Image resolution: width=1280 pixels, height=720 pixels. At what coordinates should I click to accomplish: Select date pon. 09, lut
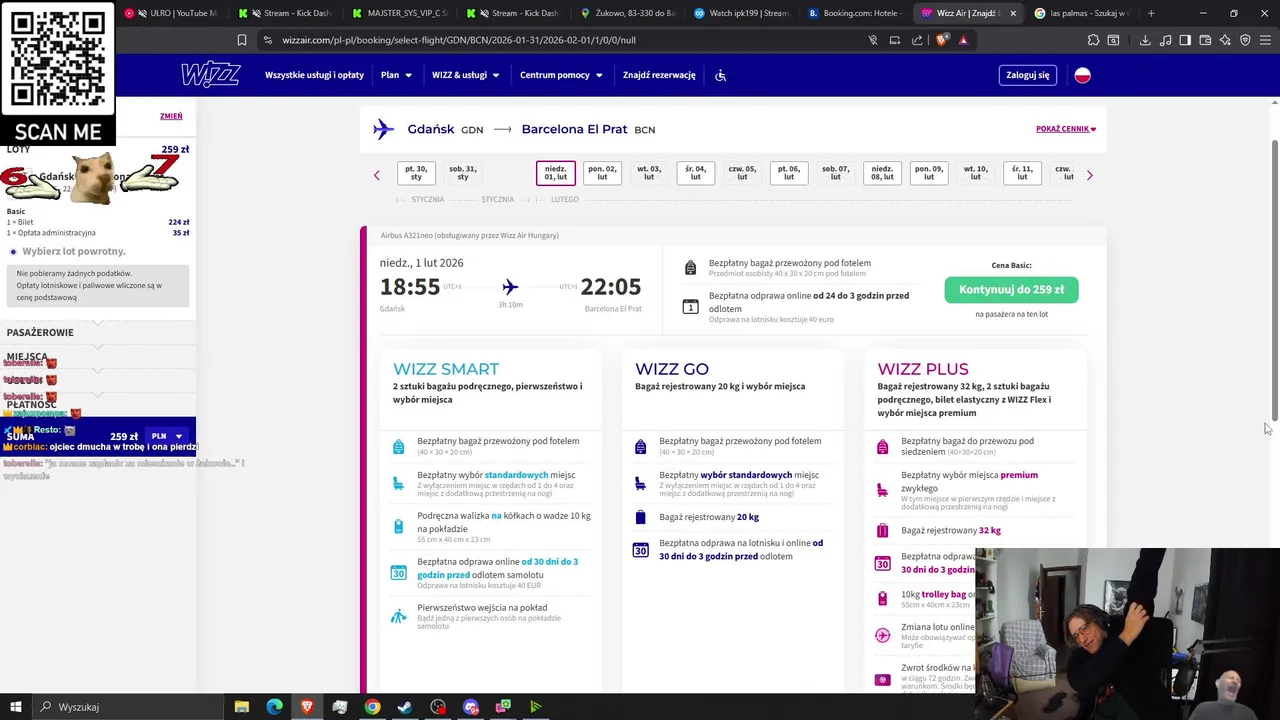click(929, 173)
